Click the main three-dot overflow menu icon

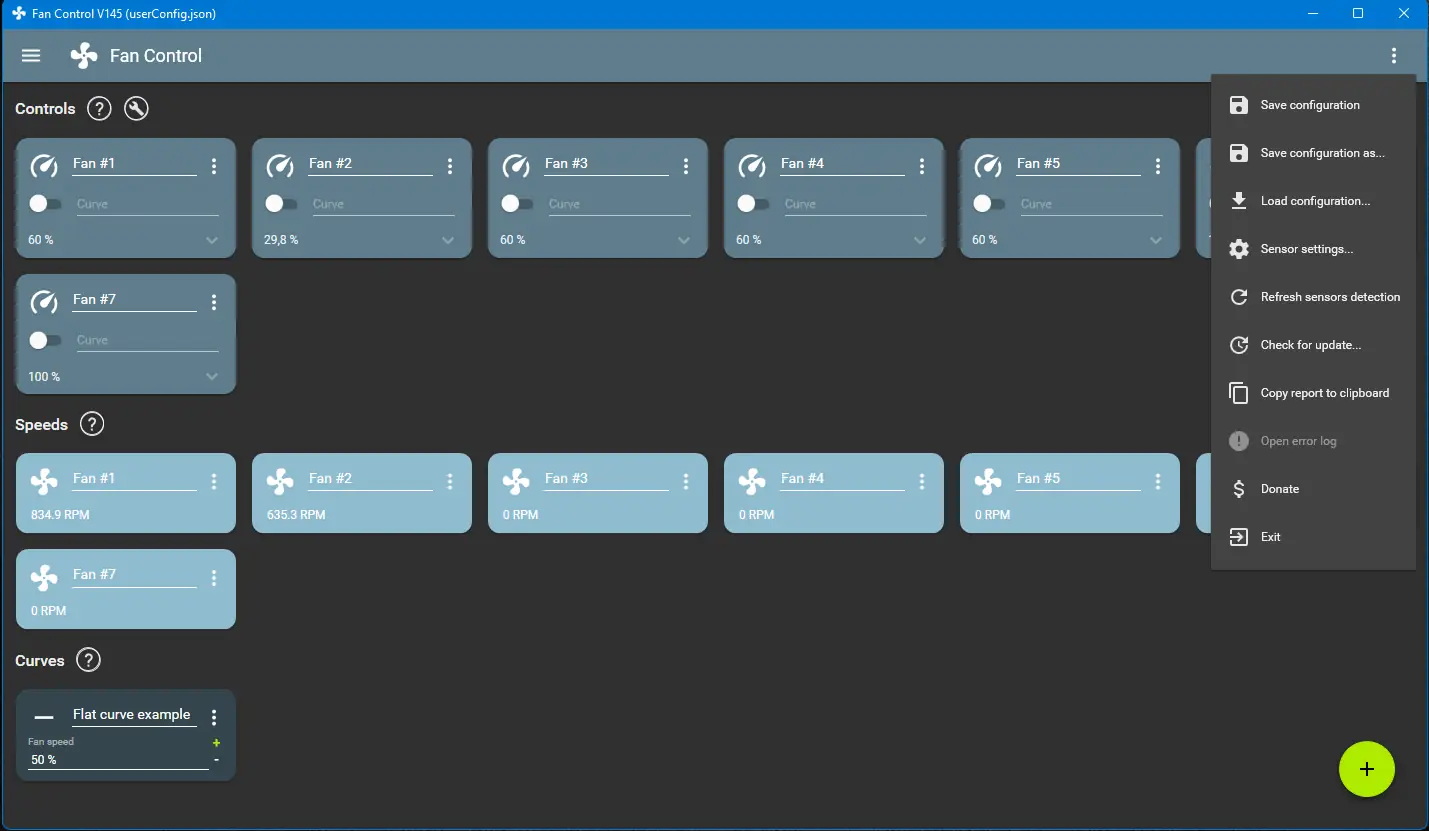(1394, 56)
